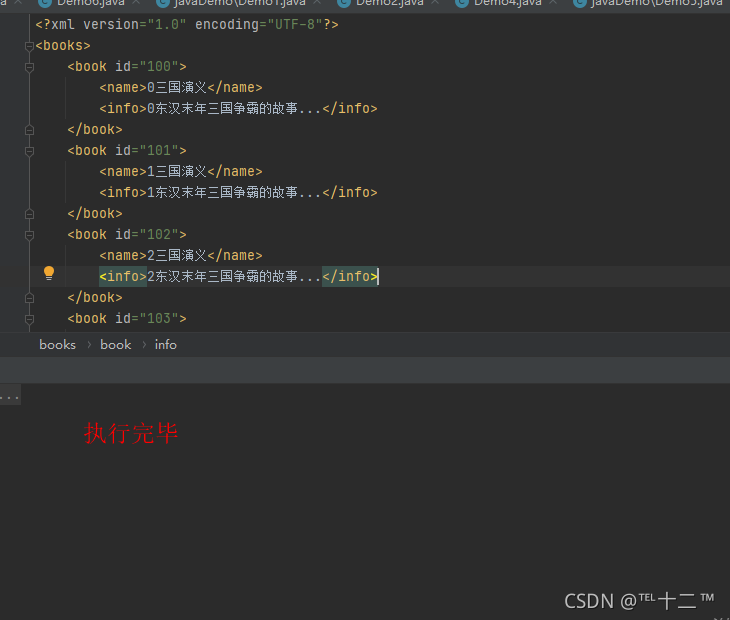Click the closing </book> tag after book 101

pyautogui.click(x=95, y=214)
